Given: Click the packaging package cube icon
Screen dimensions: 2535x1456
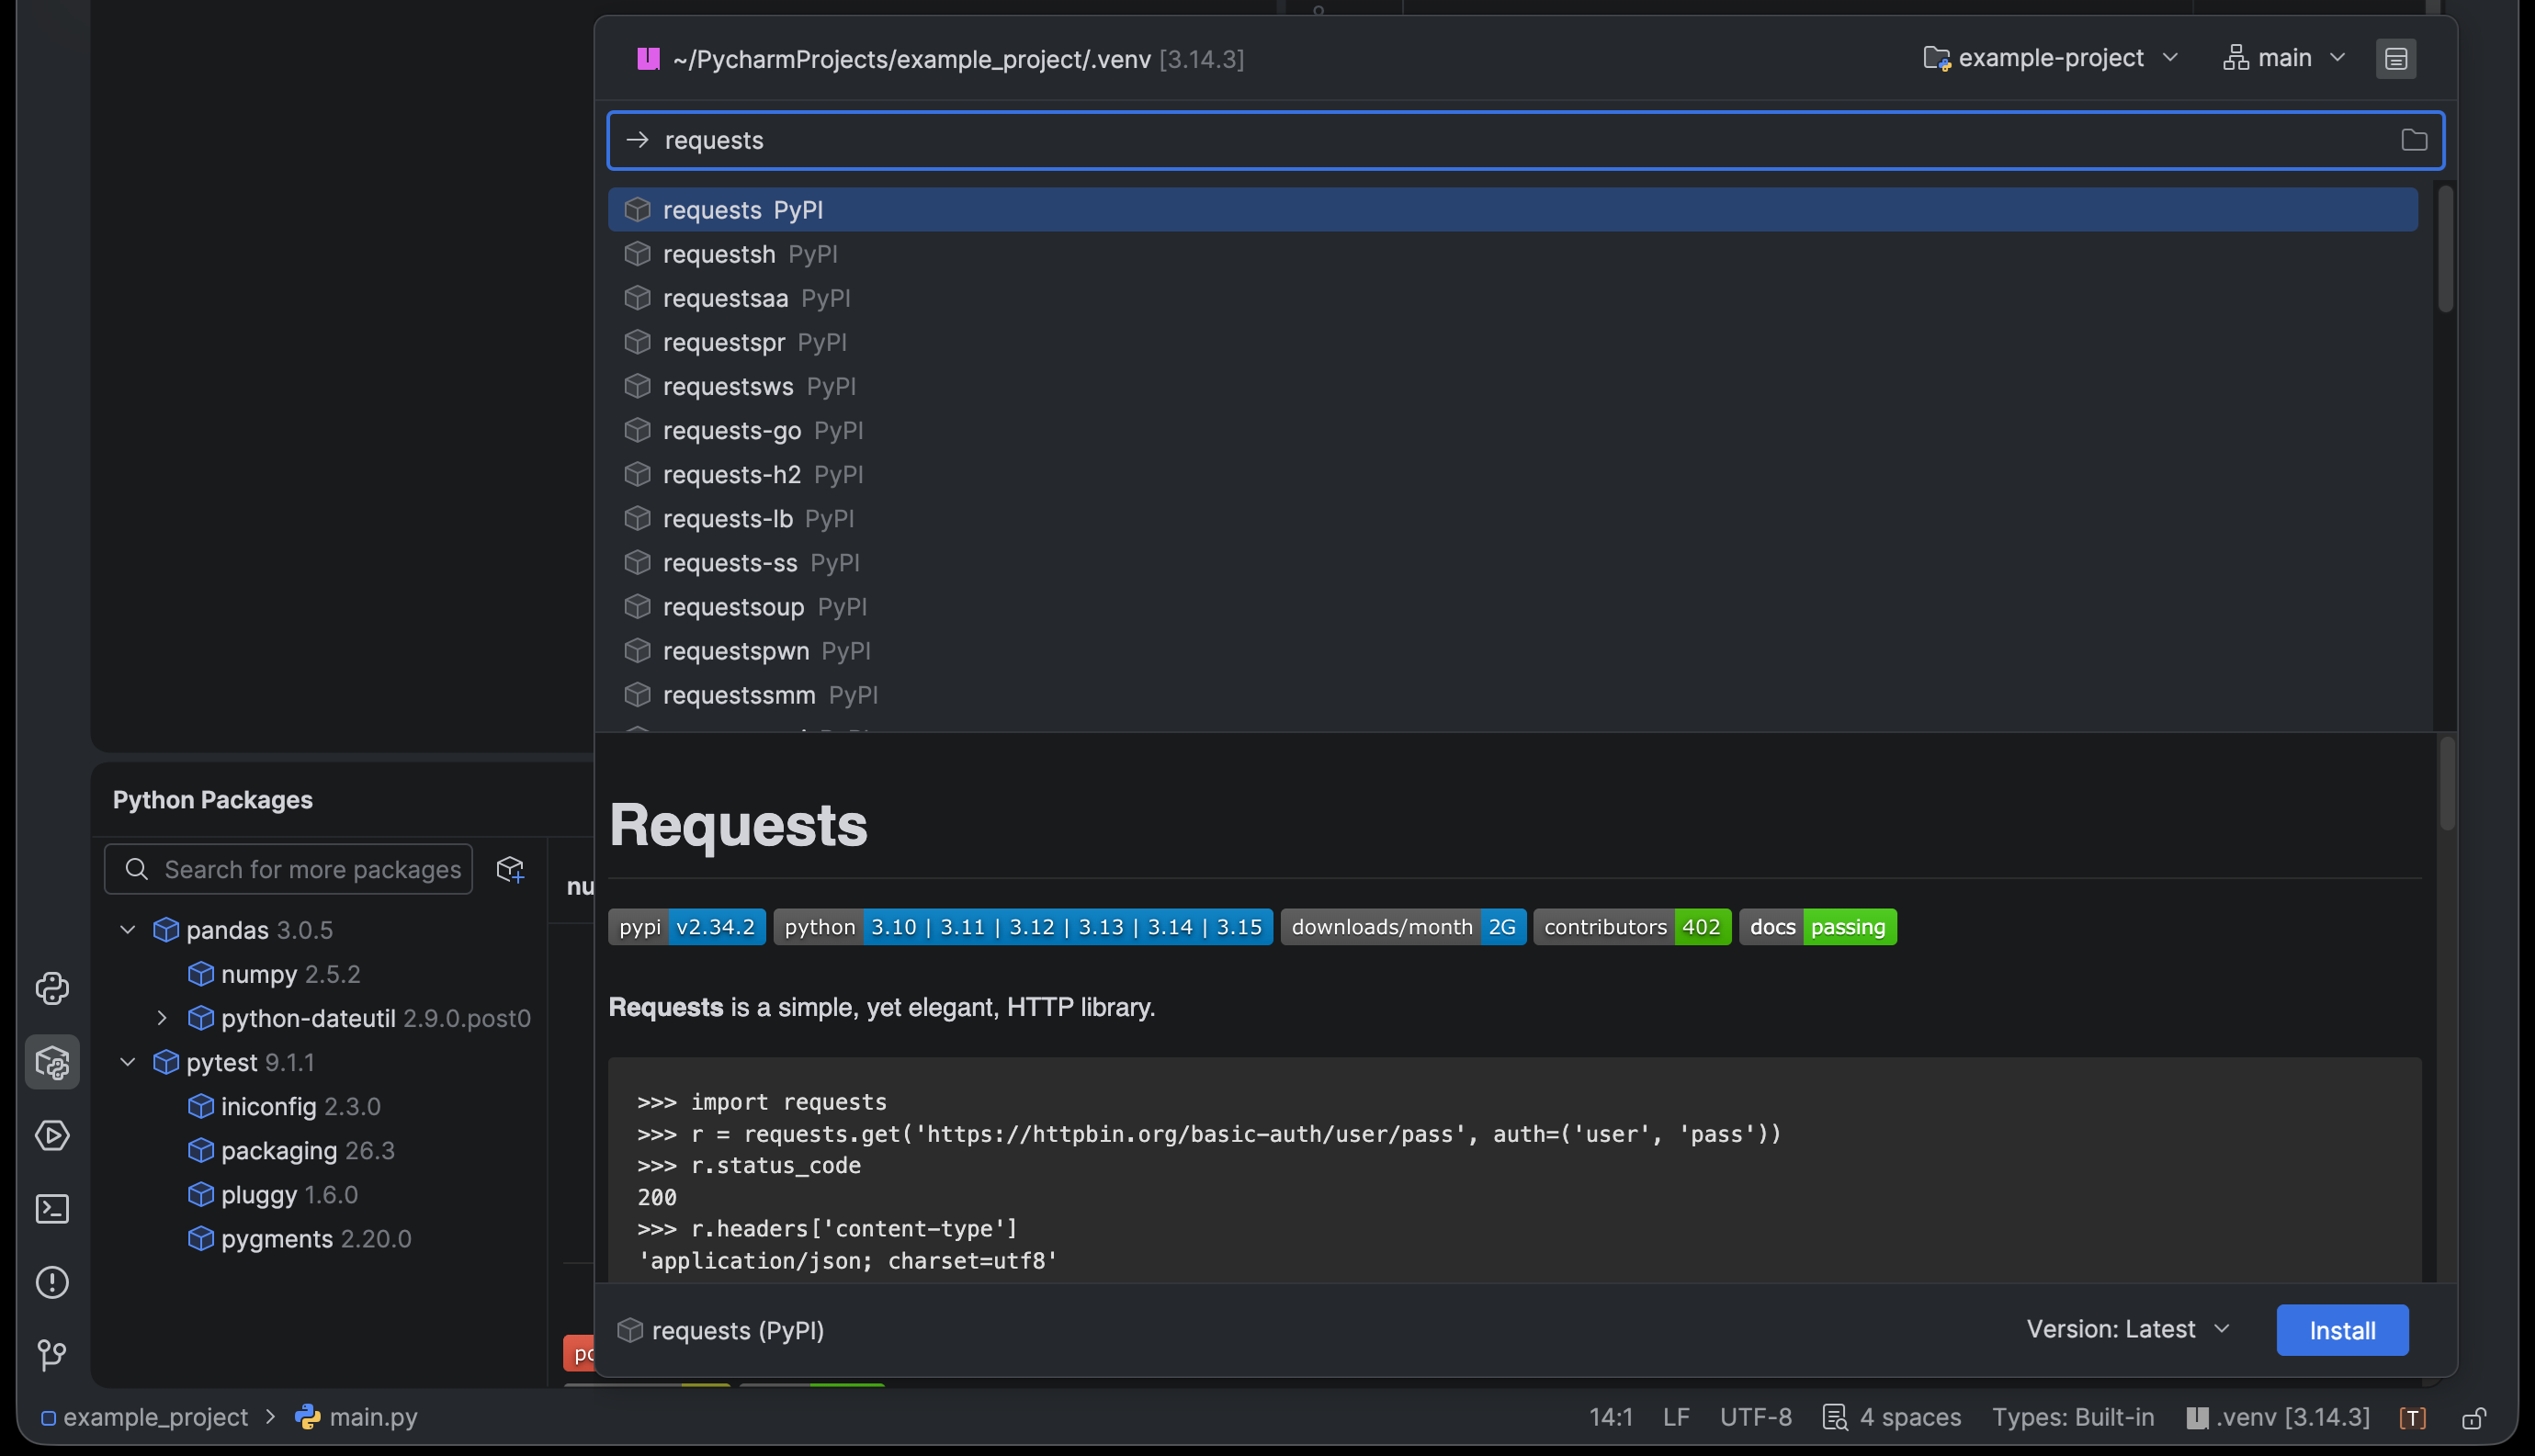Looking at the screenshot, I should [x=201, y=1150].
